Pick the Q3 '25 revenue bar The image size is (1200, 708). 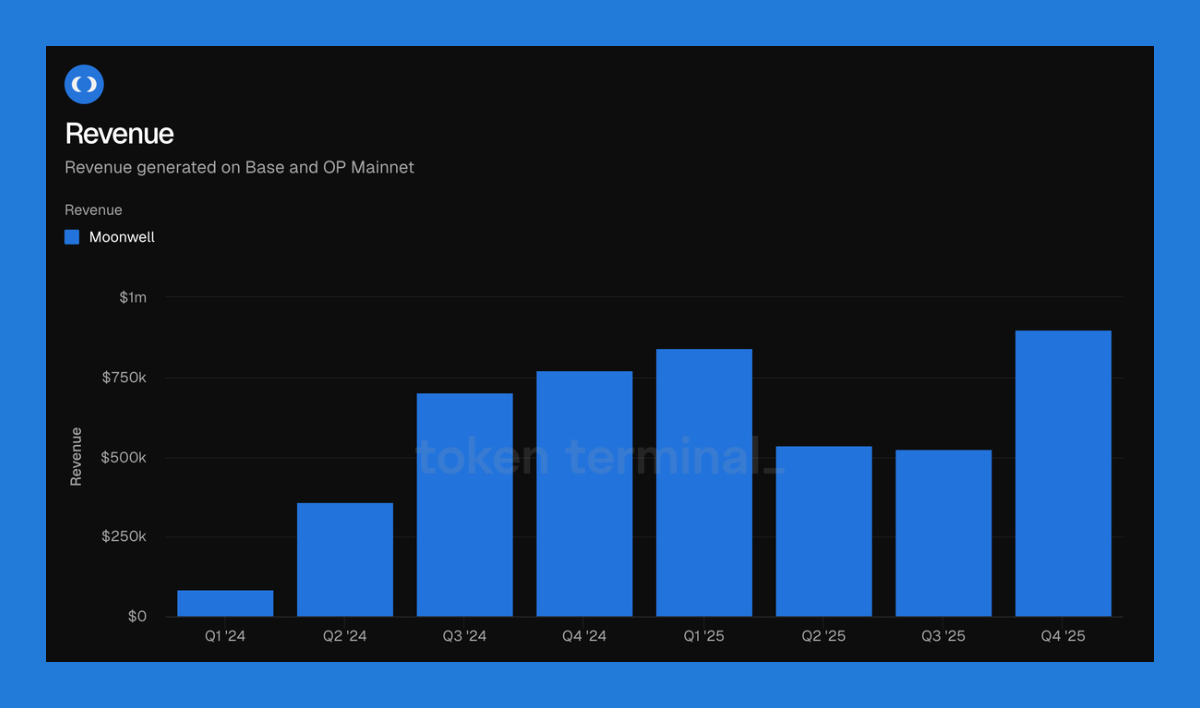[943, 533]
